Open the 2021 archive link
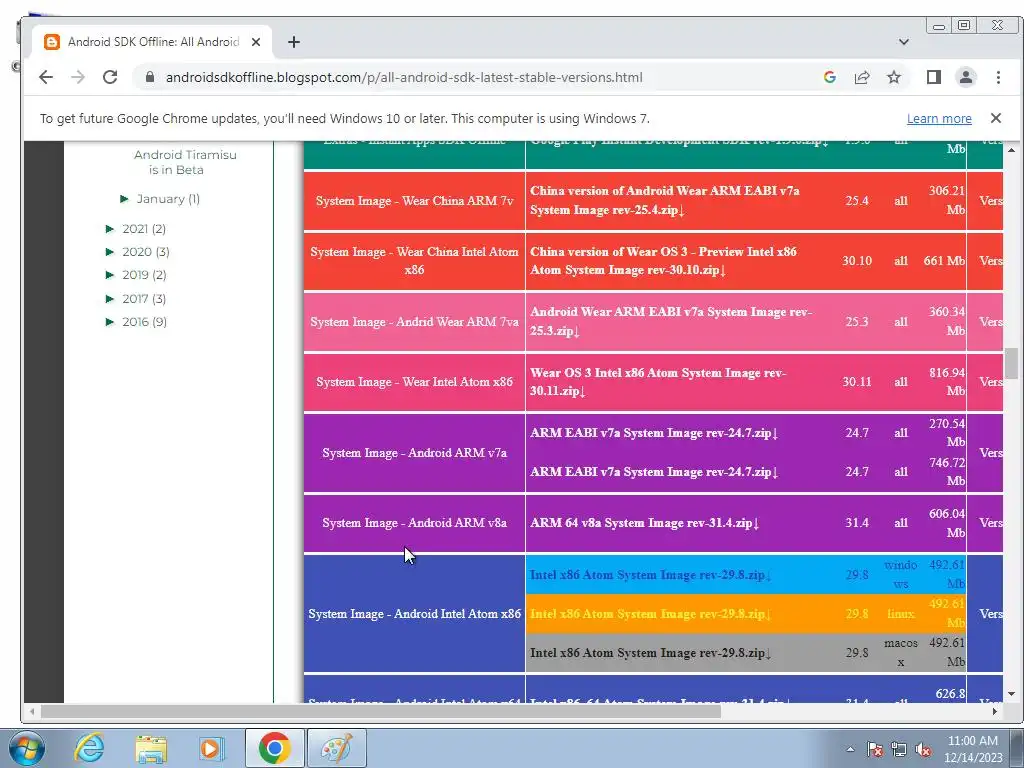The image size is (1024, 768). [135, 229]
